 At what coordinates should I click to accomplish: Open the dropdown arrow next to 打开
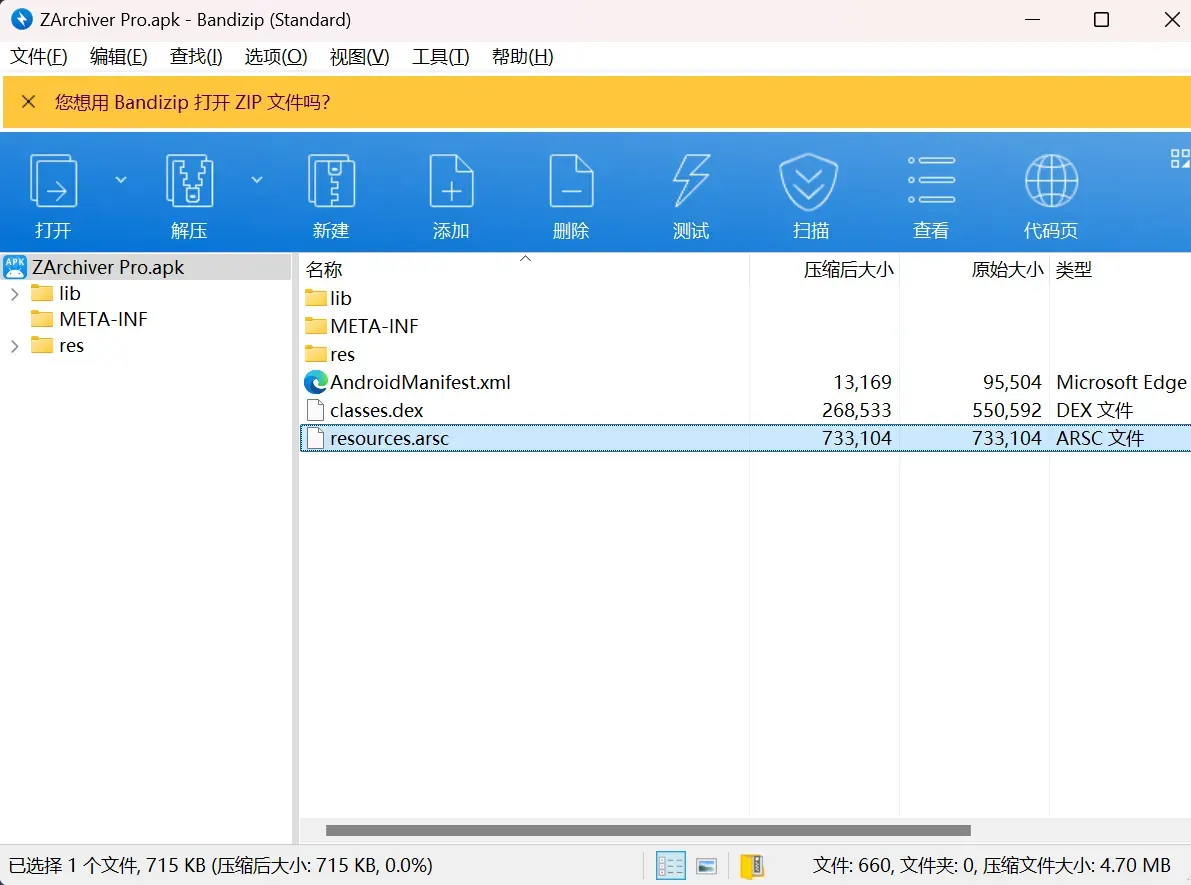(x=121, y=180)
